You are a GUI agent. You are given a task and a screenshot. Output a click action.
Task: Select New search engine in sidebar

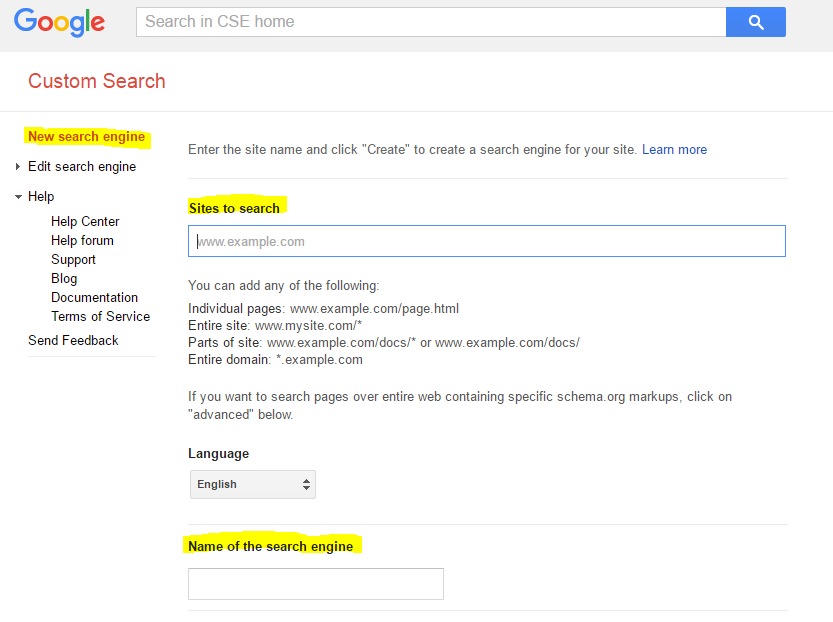tap(87, 137)
